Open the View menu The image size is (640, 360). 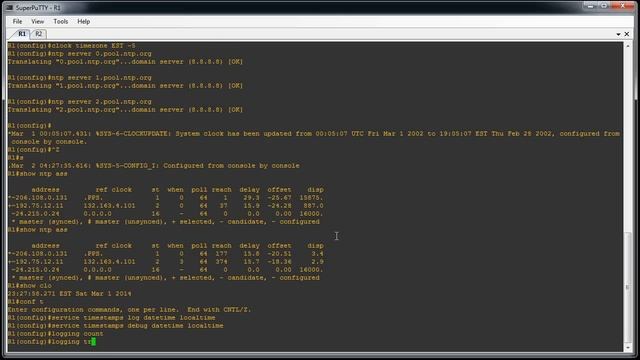coord(38,21)
